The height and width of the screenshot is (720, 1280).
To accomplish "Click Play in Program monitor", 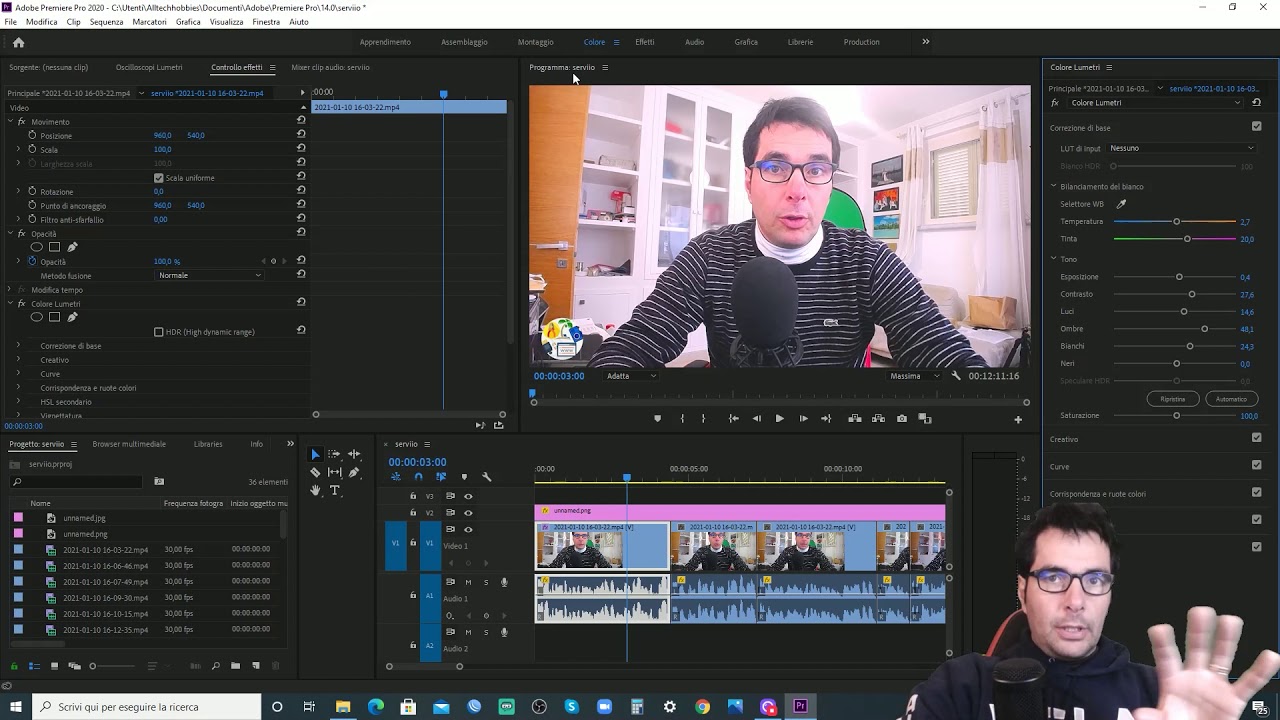I will (x=779, y=419).
